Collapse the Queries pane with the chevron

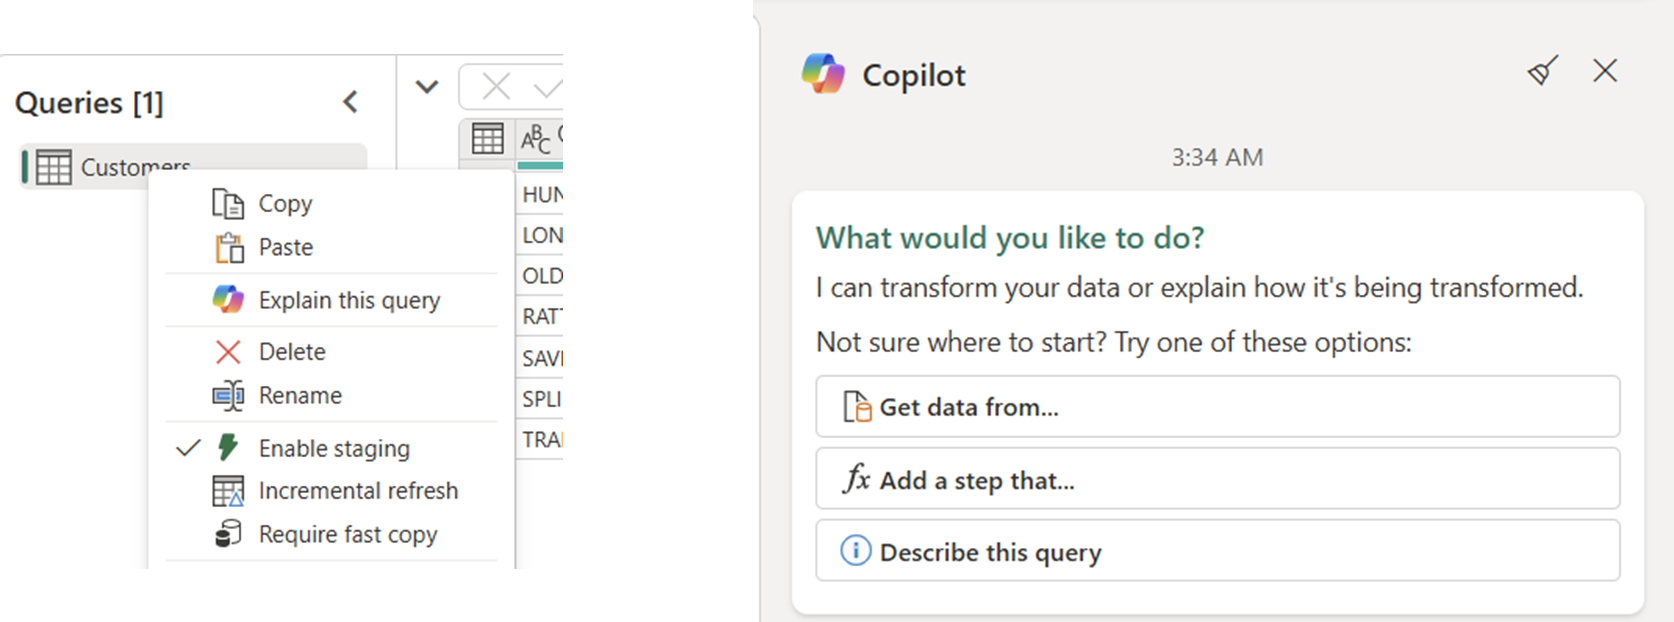tap(351, 101)
